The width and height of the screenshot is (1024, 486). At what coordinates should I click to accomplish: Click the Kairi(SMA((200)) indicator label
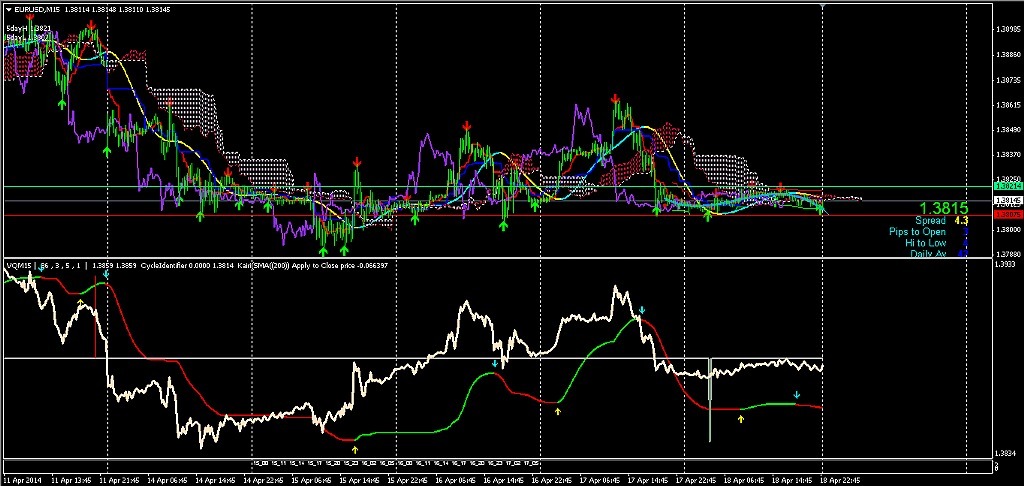coord(261,266)
